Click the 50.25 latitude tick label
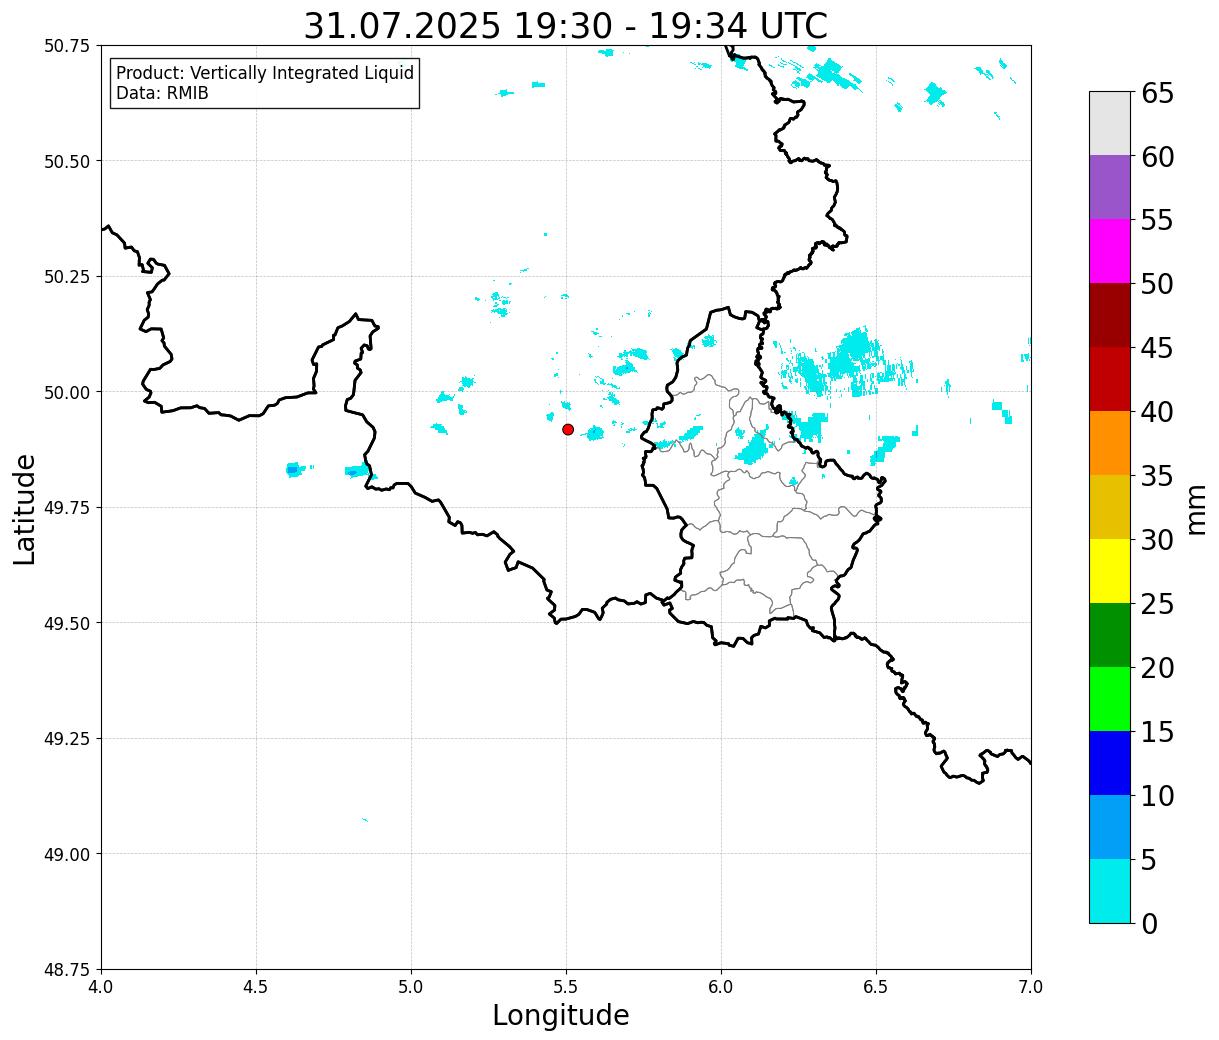Viewport: 1219px width, 1040px height. click(67, 277)
